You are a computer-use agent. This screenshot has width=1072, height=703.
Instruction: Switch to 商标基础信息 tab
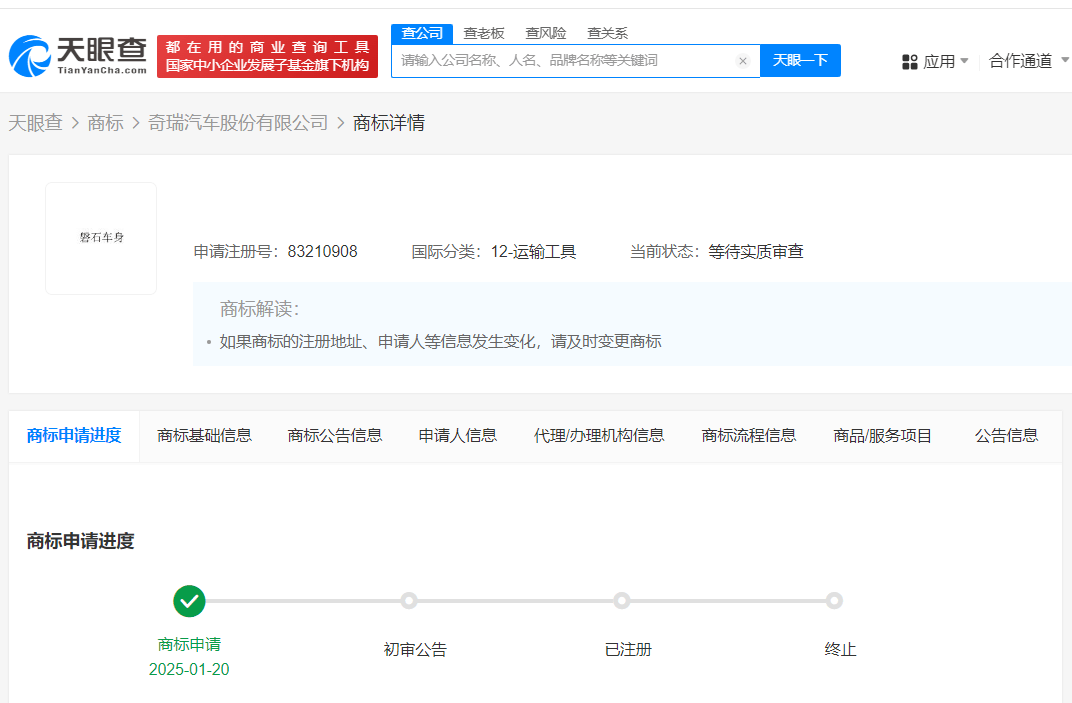[204, 436]
